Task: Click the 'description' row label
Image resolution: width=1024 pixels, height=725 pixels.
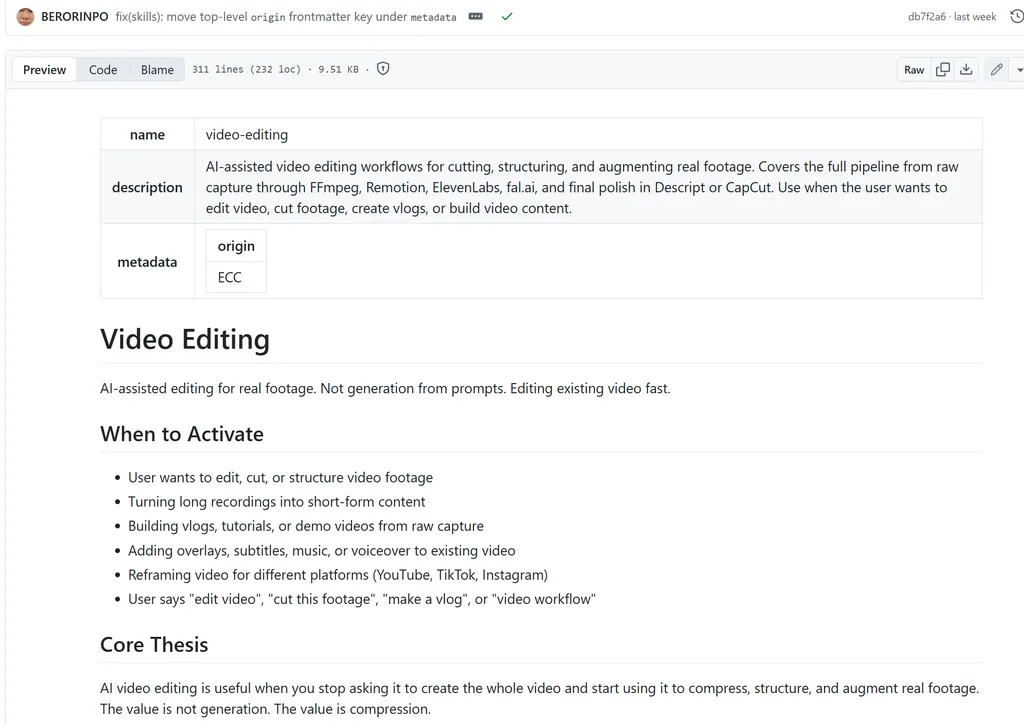Action: point(147,187)
